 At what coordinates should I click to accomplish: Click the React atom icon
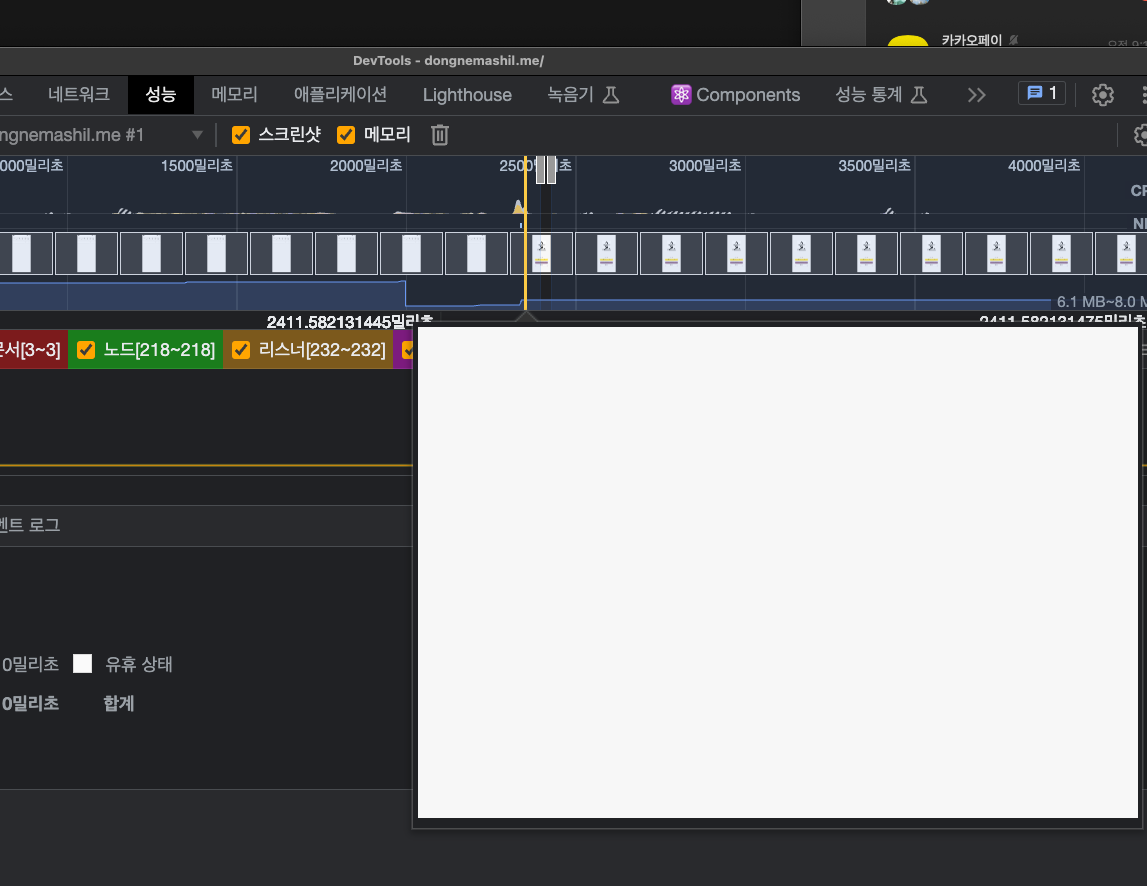[681, 95]
